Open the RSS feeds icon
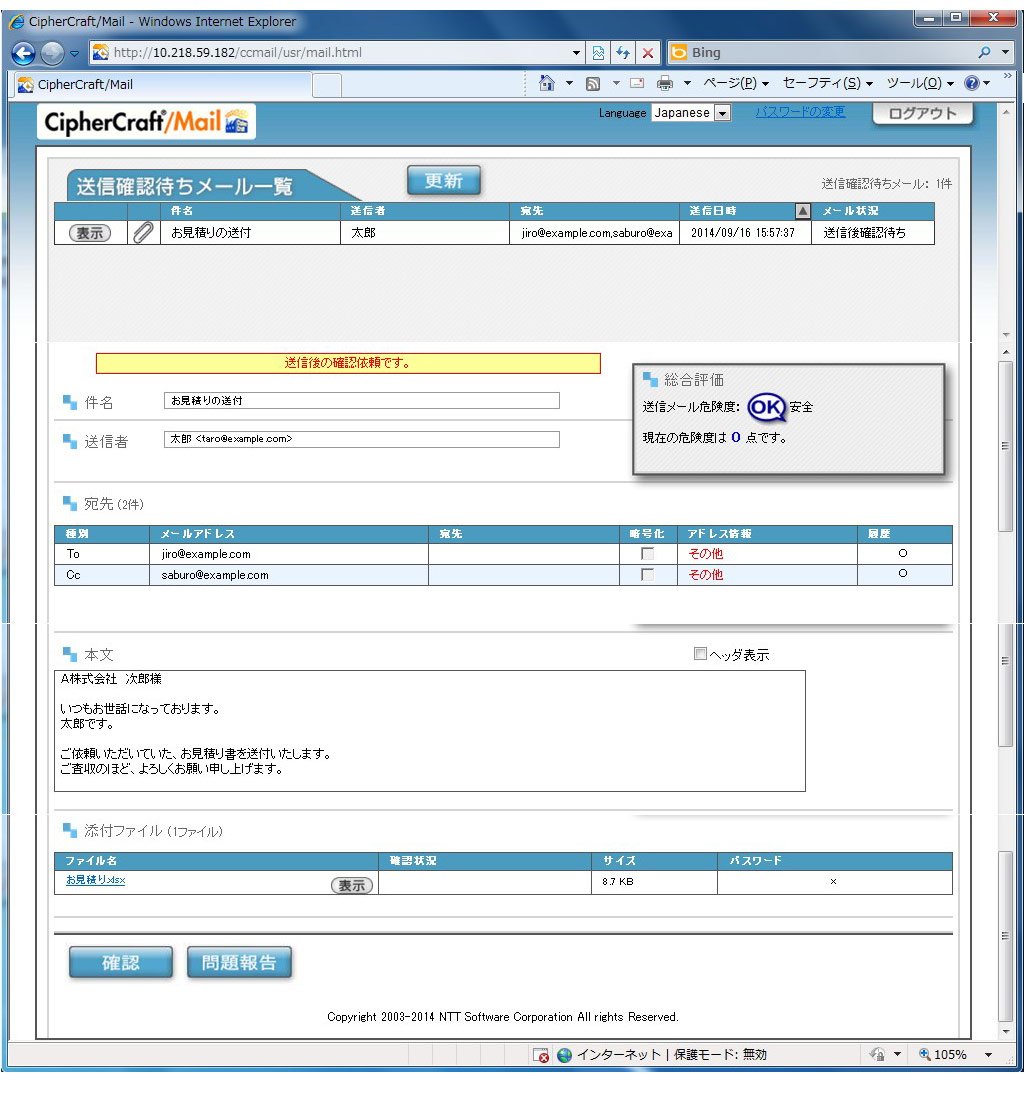The height and width of the screenshot is (1100, 1025). click(593, 84)
